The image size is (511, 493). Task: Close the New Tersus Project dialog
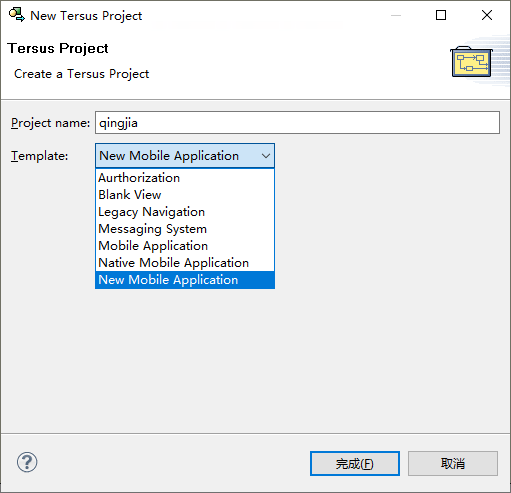[x=487, y=15]
